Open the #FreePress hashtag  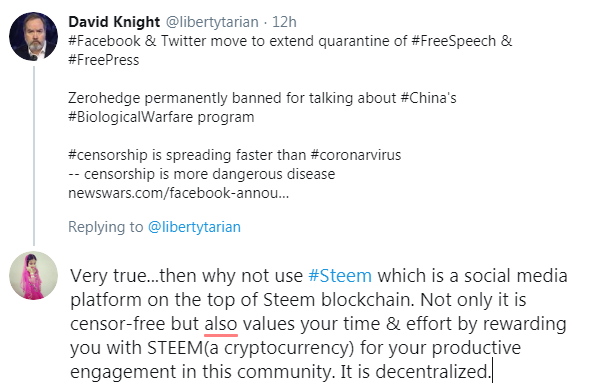pyautogui.click(x=104, y=60)
